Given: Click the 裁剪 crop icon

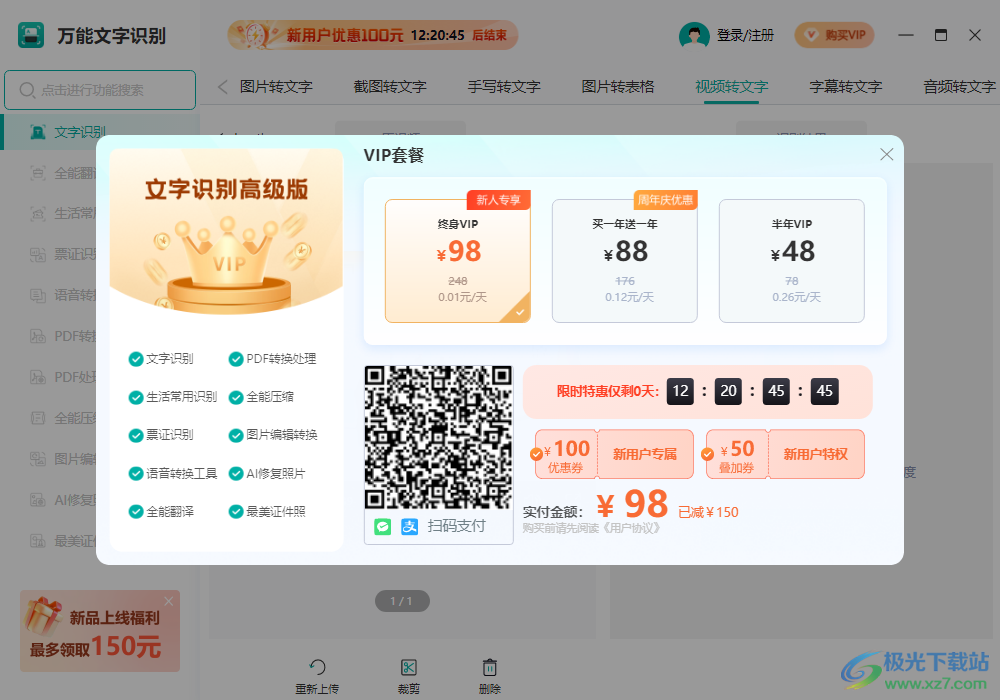Looking at the screenshot, I should 409,667.
